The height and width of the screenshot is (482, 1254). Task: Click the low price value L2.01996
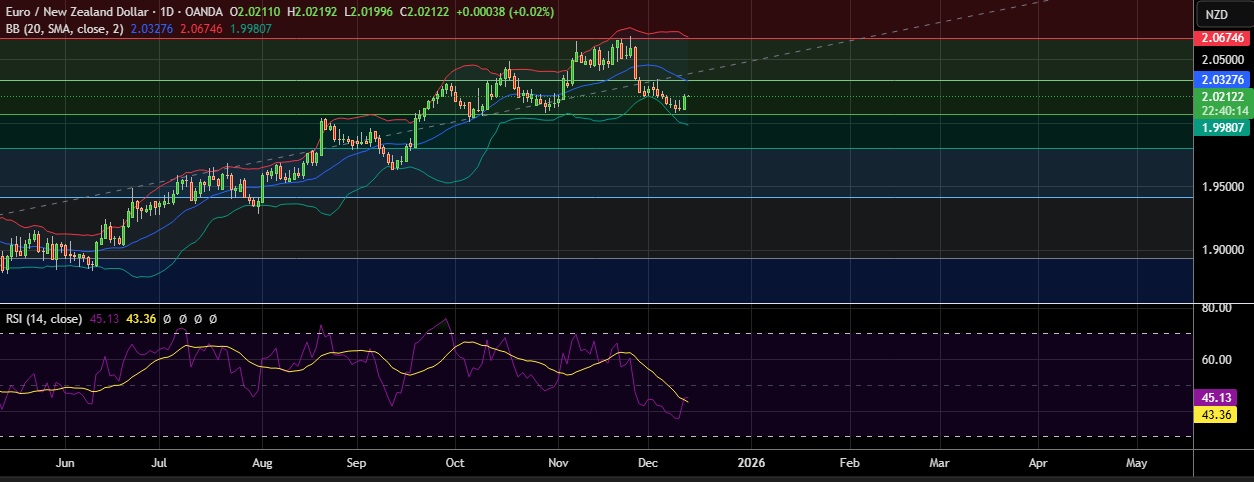click(x=371, y=12)
